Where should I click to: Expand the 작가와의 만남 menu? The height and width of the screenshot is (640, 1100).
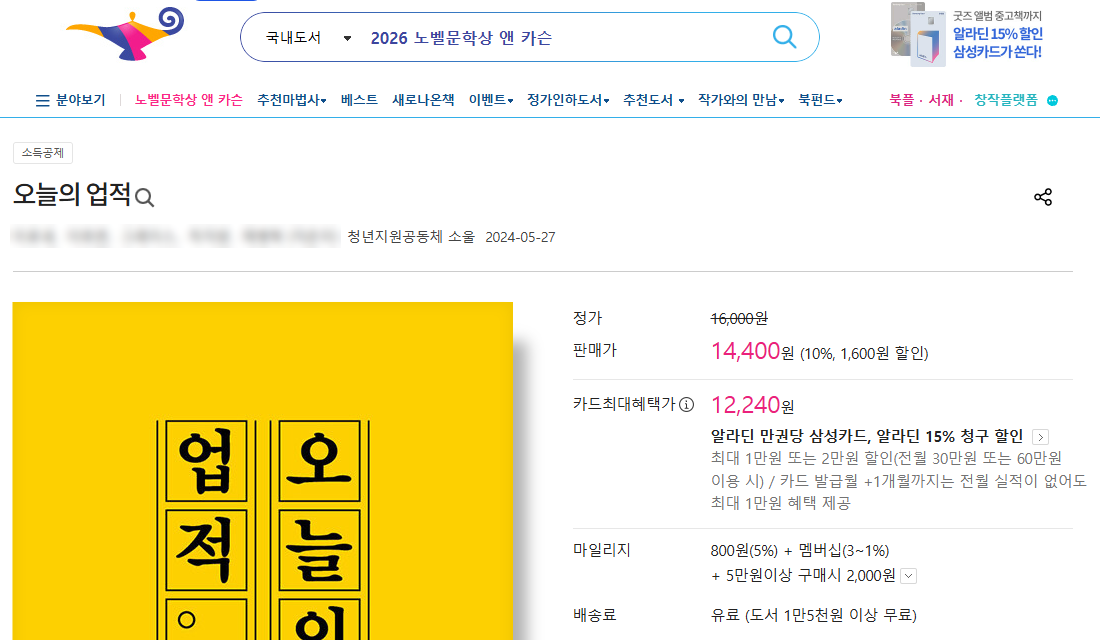click(741, 100)
